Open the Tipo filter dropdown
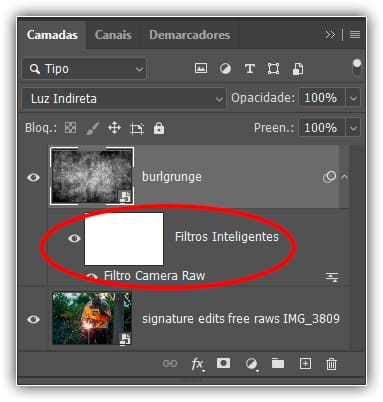The image size is (383, 402). pos(84,69)
